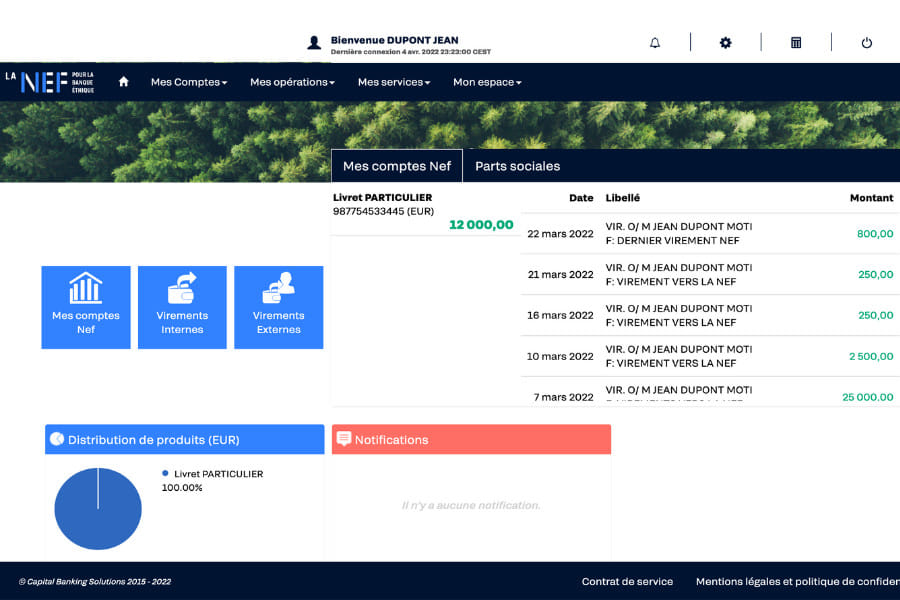Click the Dernière connexion timestamp text
Screen dimensions: 900x600
click(410, 52)
